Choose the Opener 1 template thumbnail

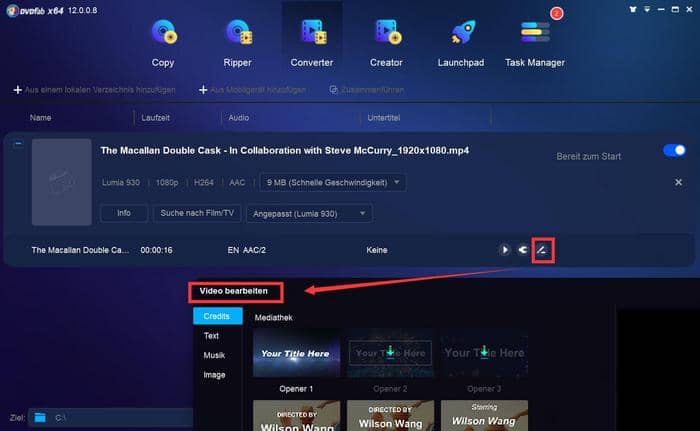tap(296, 353)
